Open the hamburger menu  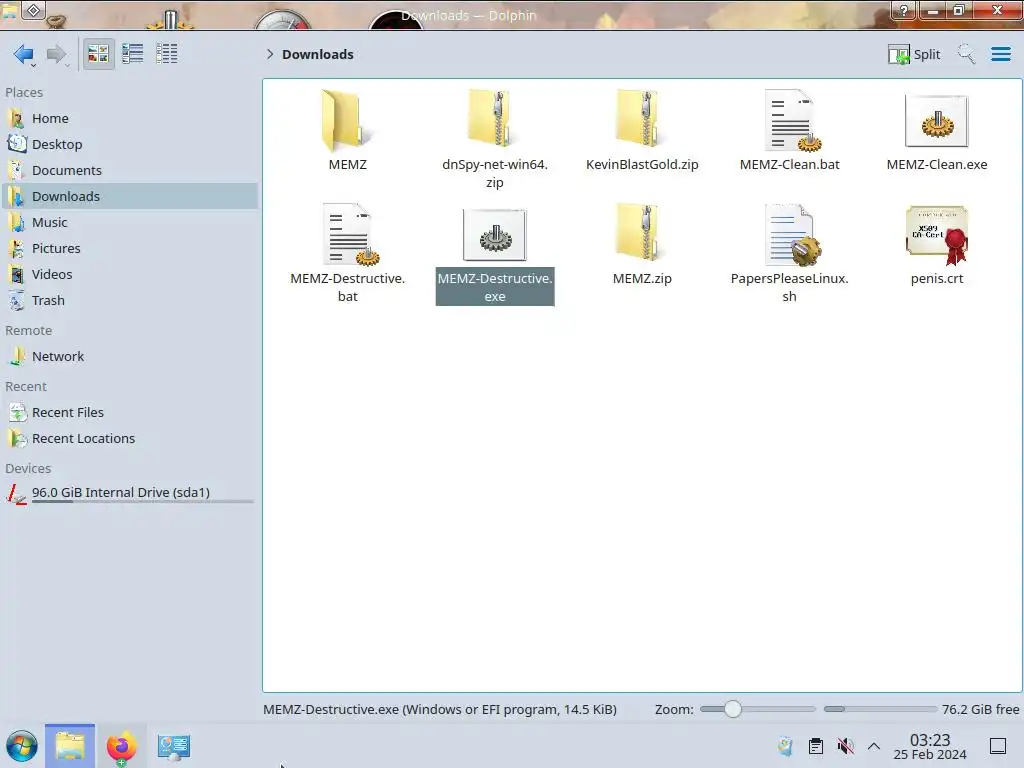coord(1000,54)
